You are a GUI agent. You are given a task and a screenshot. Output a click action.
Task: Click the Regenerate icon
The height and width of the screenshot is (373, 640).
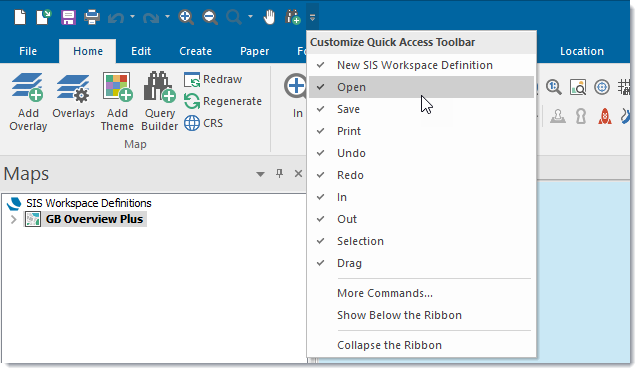(191, 101)
